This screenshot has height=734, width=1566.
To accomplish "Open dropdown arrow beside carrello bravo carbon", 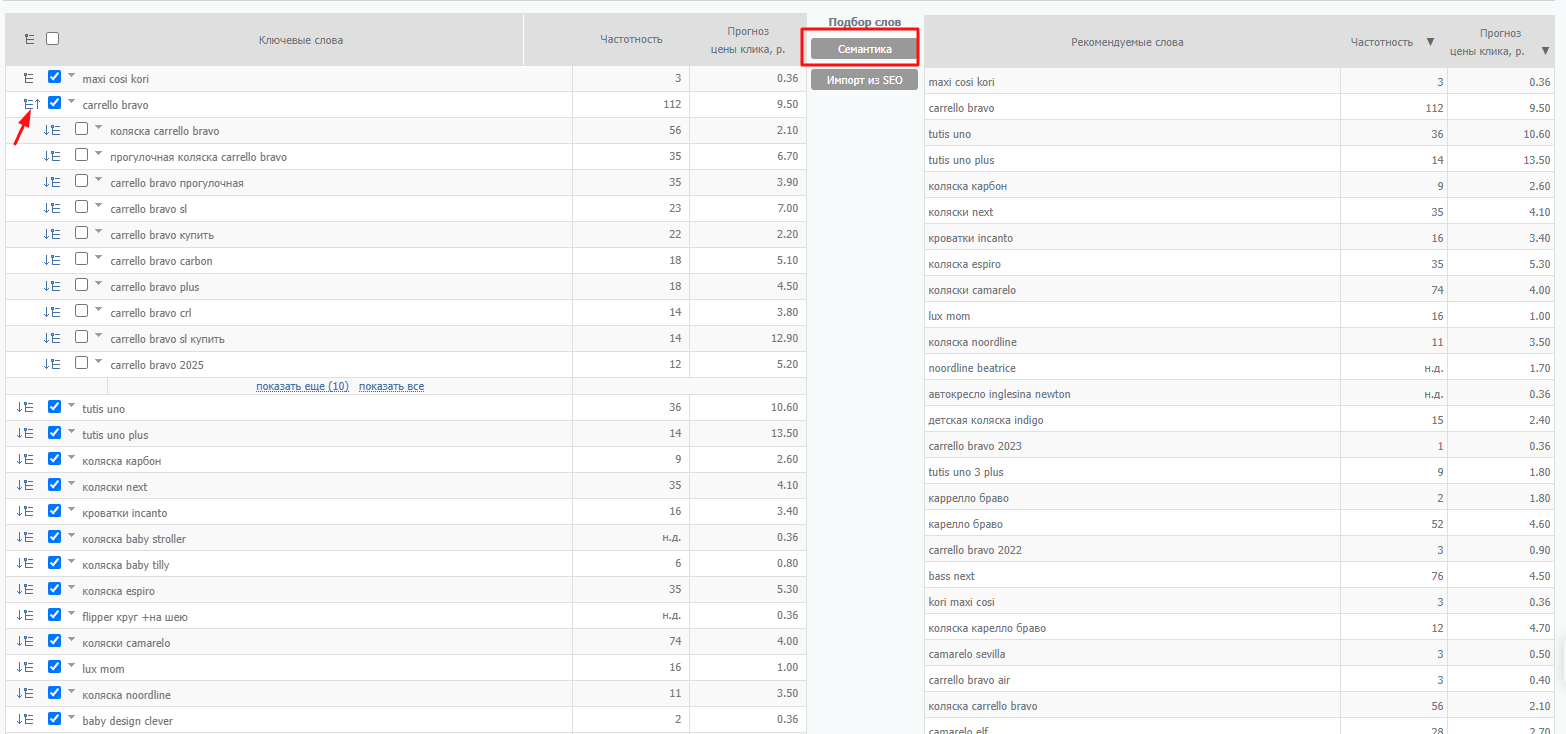I will [x=99, y=257].
